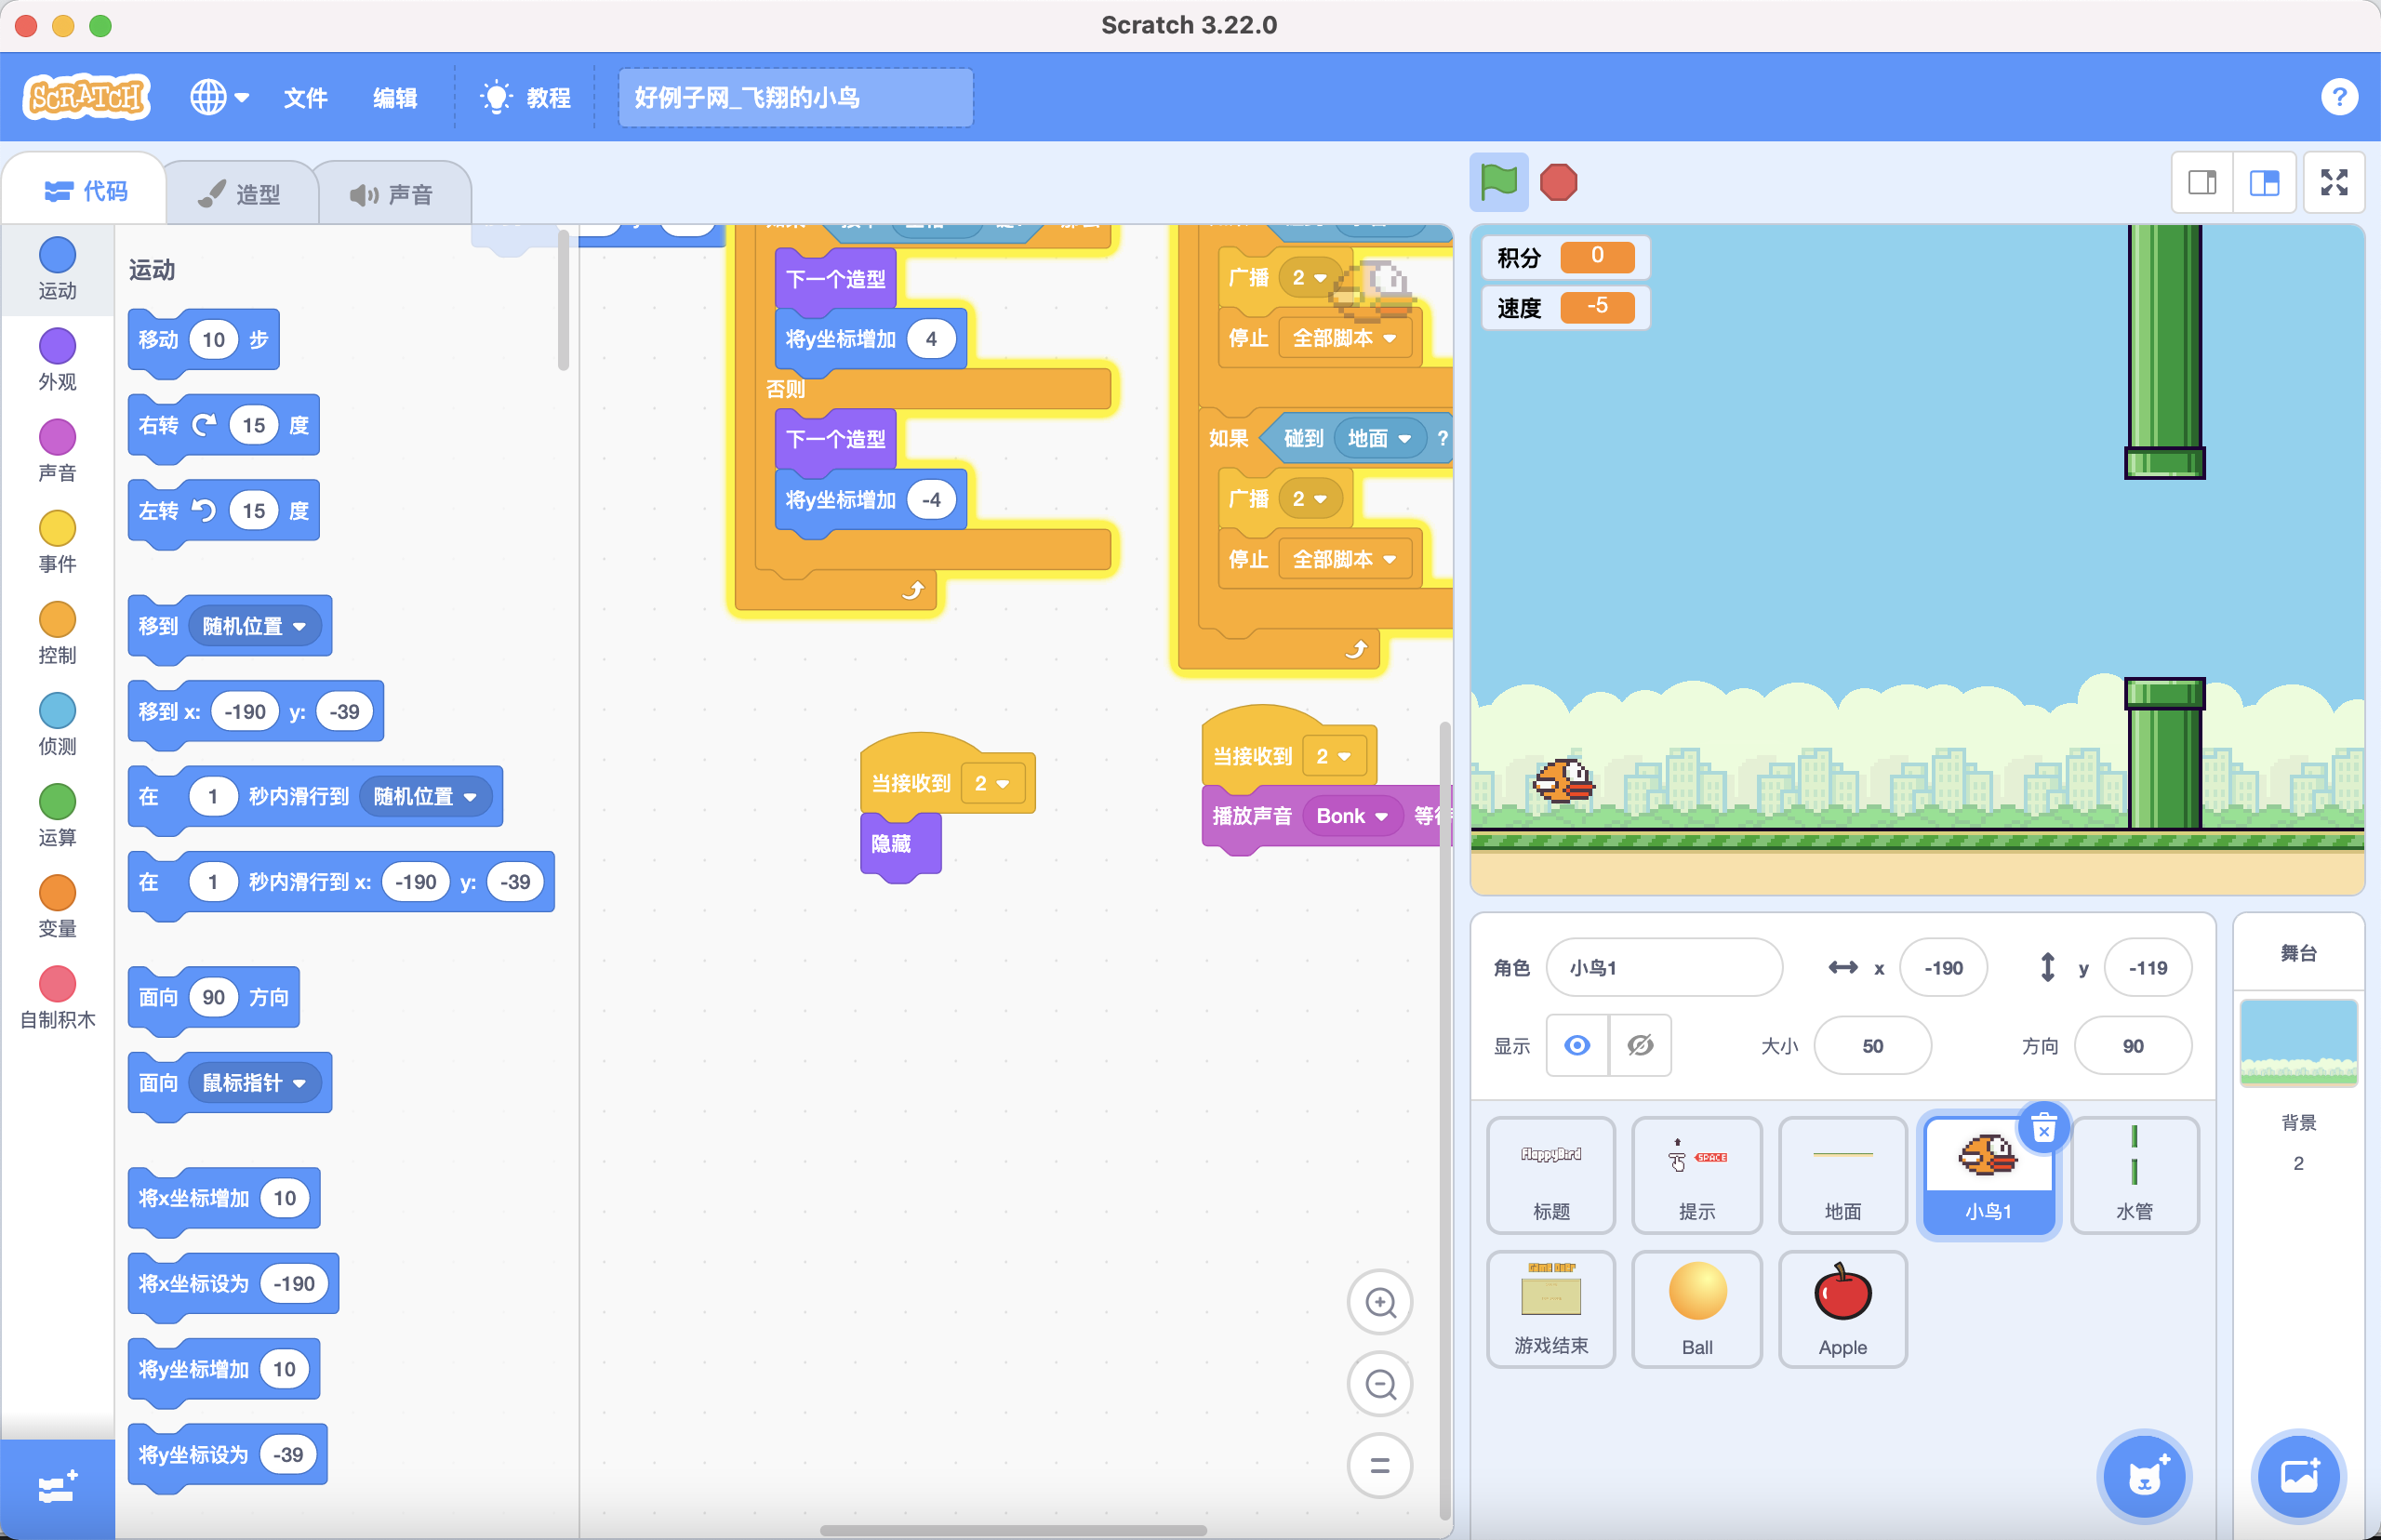This screenshot has height=1540, width=2381.
Task: Switch to the 代码 tab
Action: 86,191
